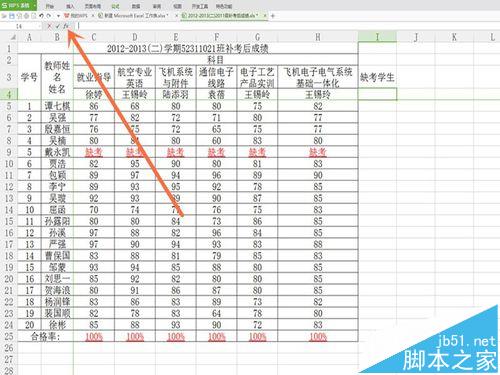
Task: Click the Save icon in quick access toolbar
Action: tap(12, 16)
